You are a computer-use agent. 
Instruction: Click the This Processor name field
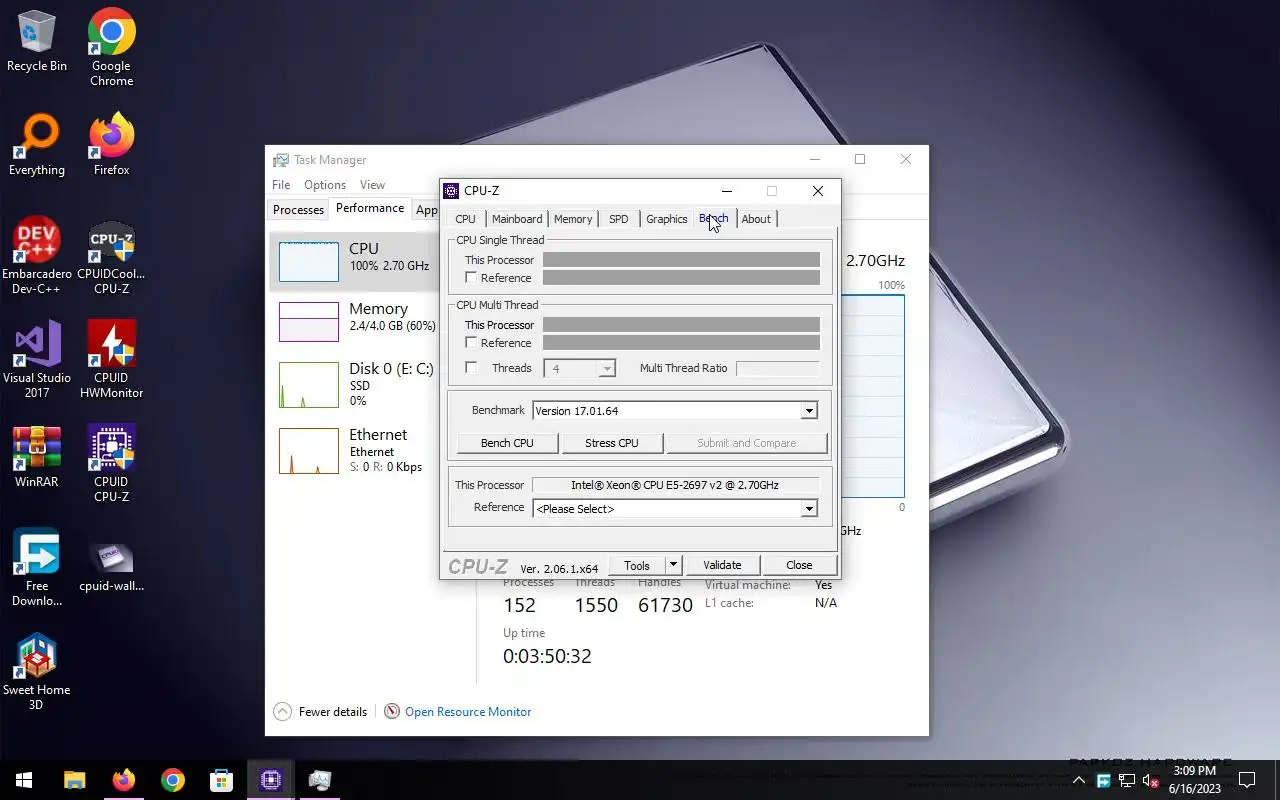675,485
